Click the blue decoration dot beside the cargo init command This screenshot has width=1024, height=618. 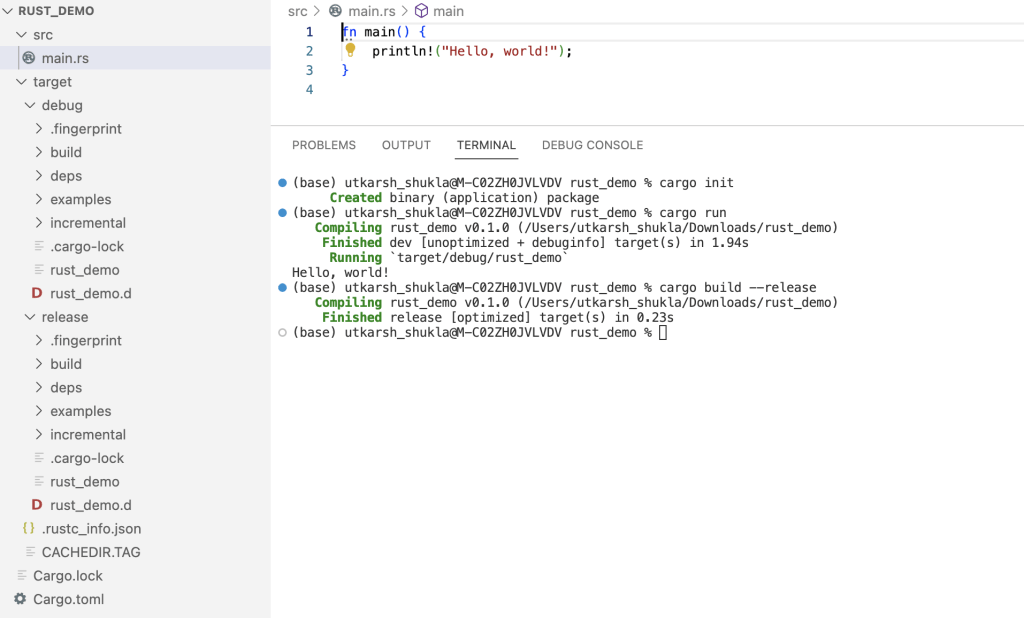[x=282, y=183]
